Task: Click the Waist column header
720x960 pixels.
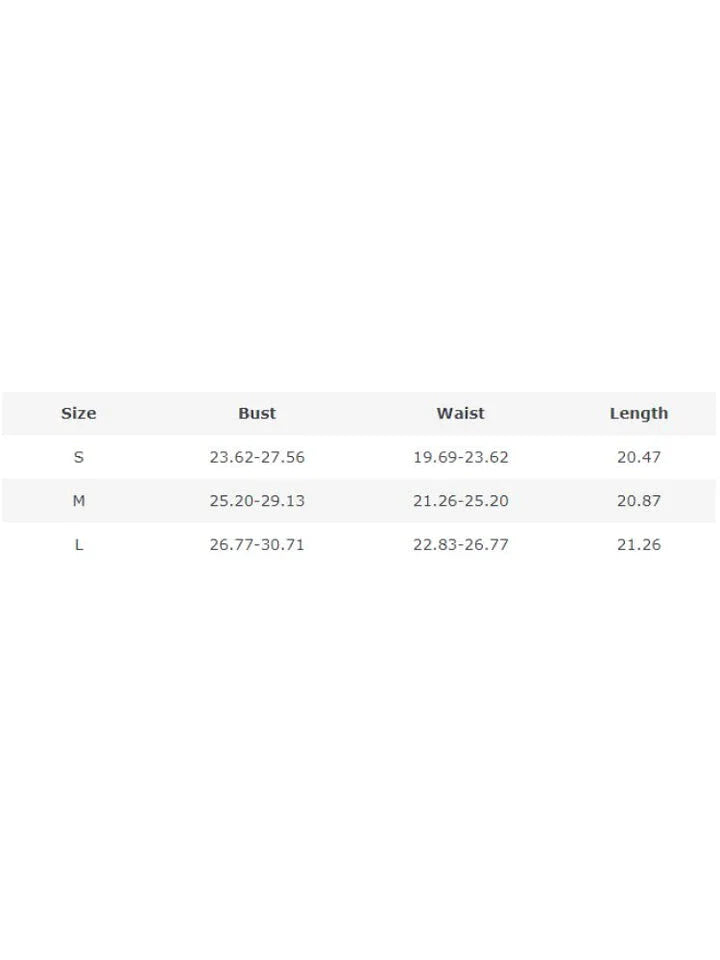Action: tap(460, 413)
